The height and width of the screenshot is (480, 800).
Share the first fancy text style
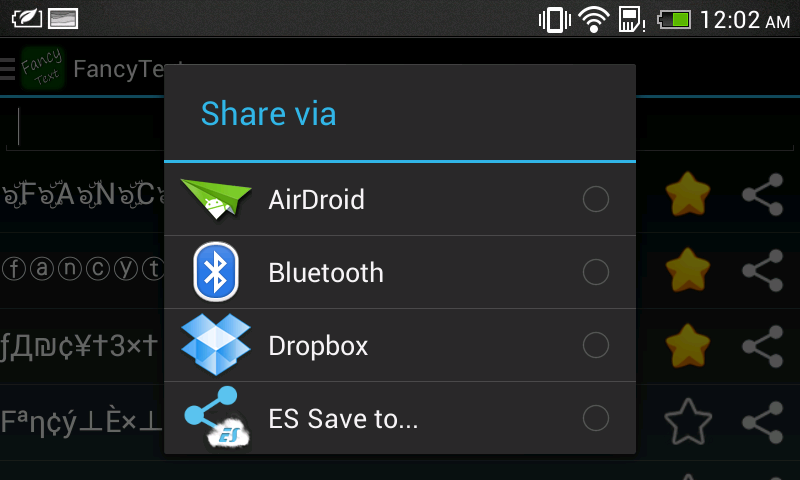pyautogui.click(x=763, y=194)
